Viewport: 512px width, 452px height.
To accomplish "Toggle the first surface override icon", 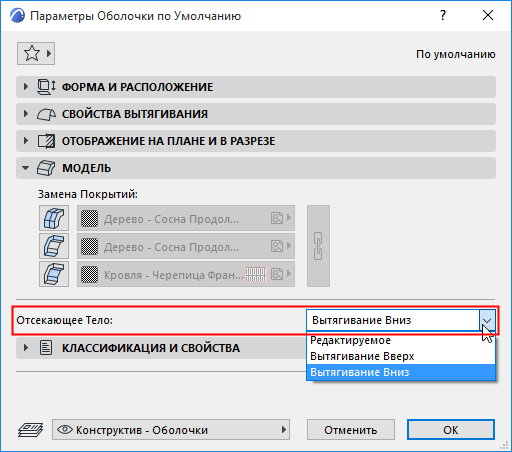I will [54, 218].
